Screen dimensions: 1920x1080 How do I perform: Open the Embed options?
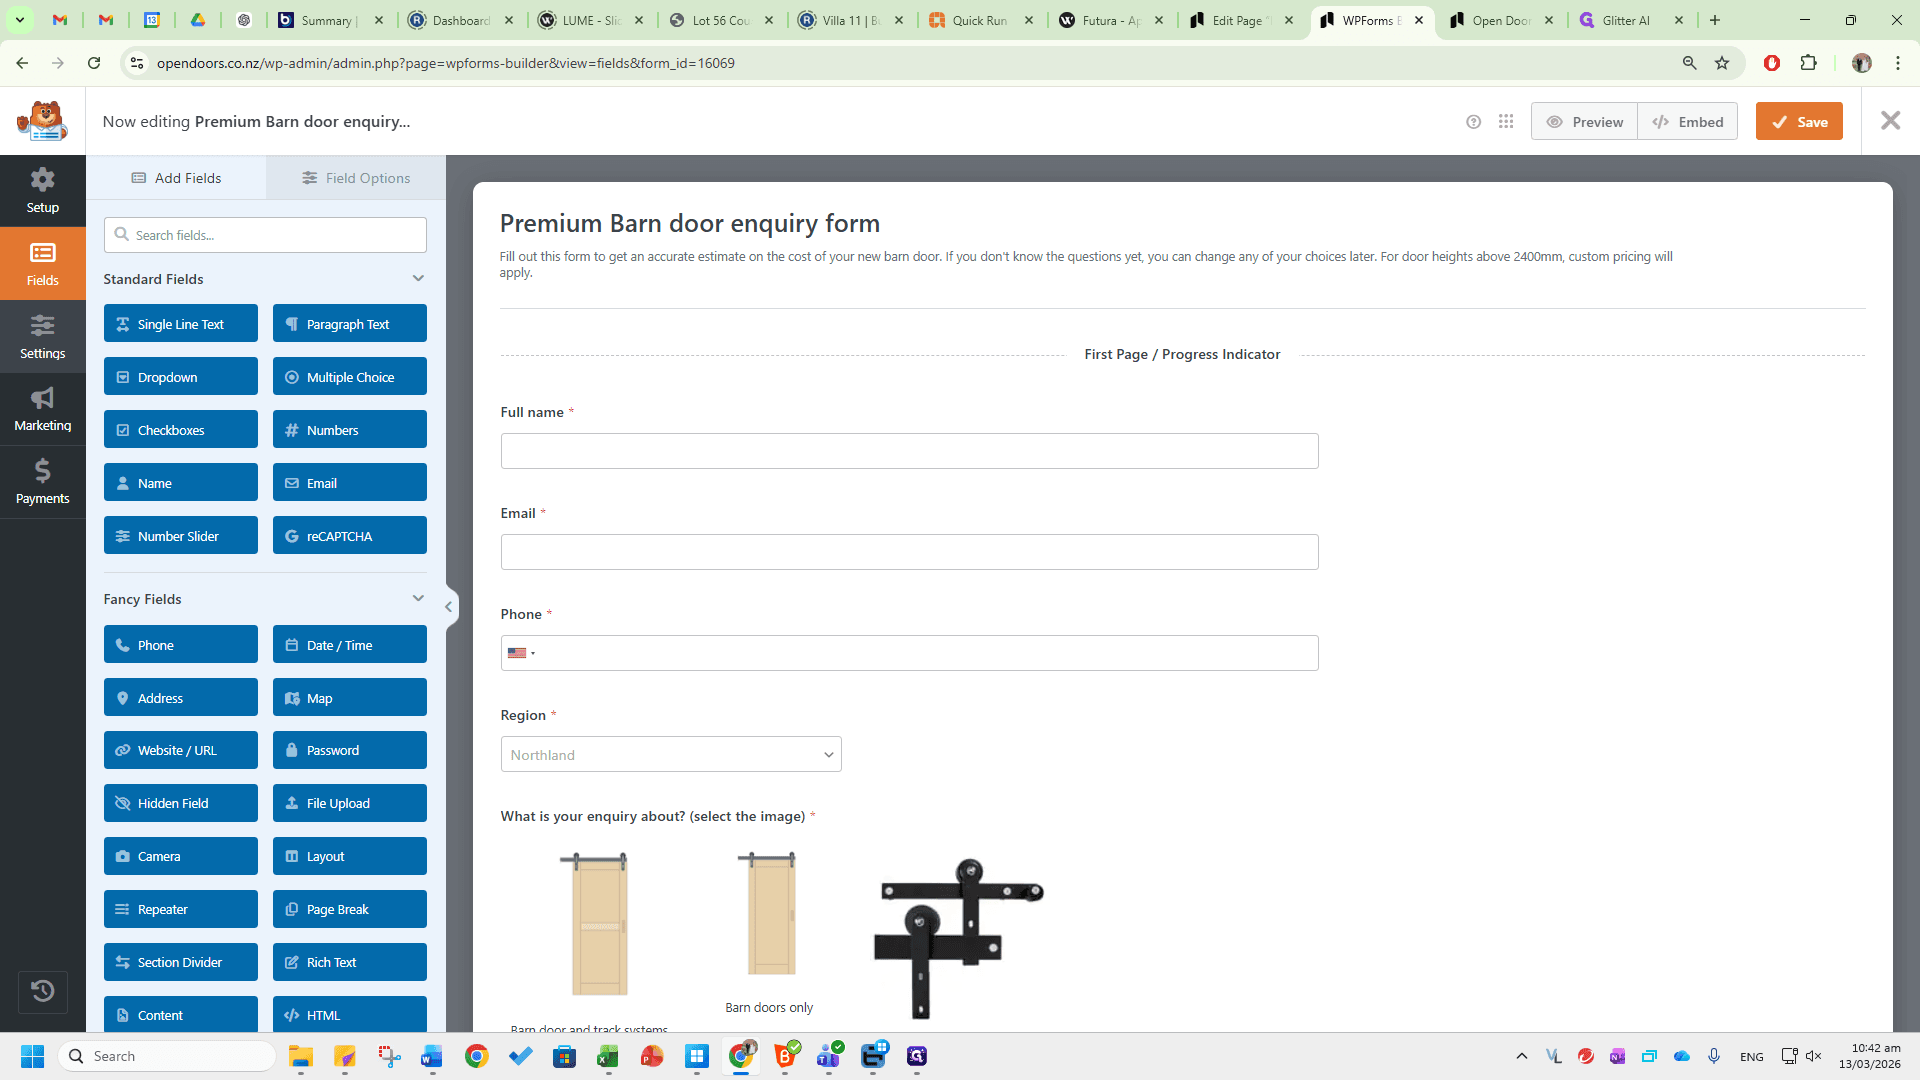pos(1688,122)
